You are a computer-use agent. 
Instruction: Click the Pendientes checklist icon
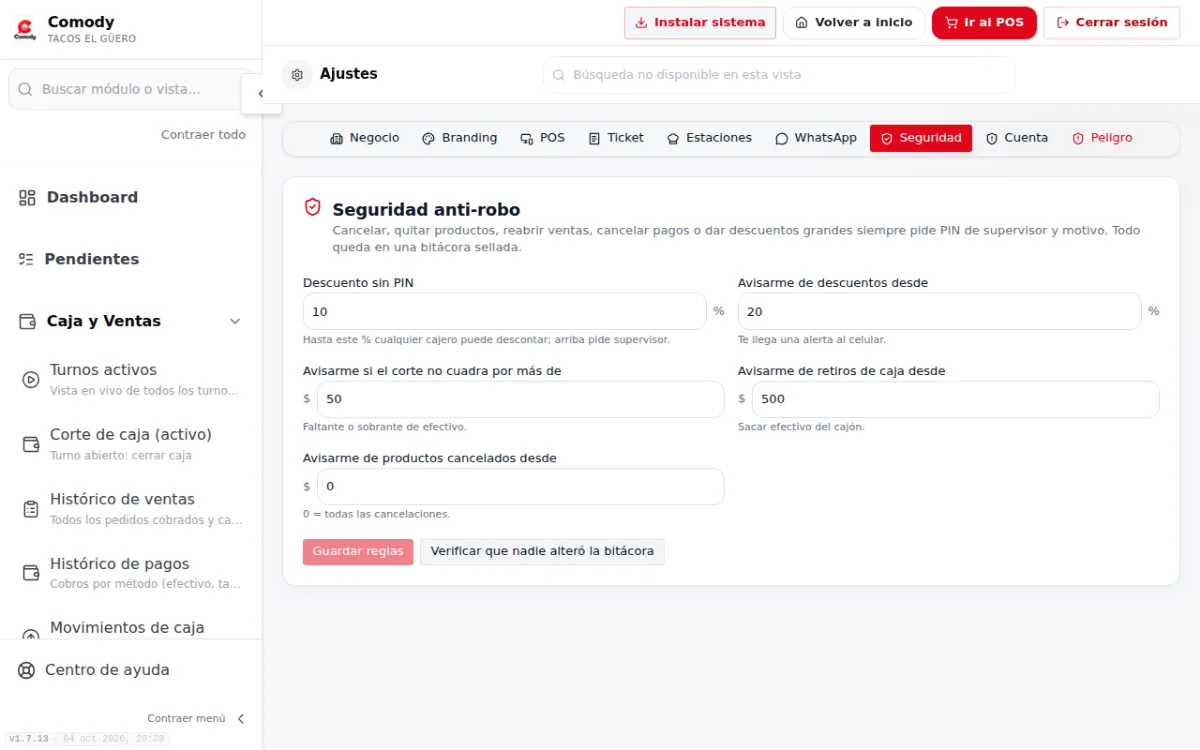(x=26, y=259)
